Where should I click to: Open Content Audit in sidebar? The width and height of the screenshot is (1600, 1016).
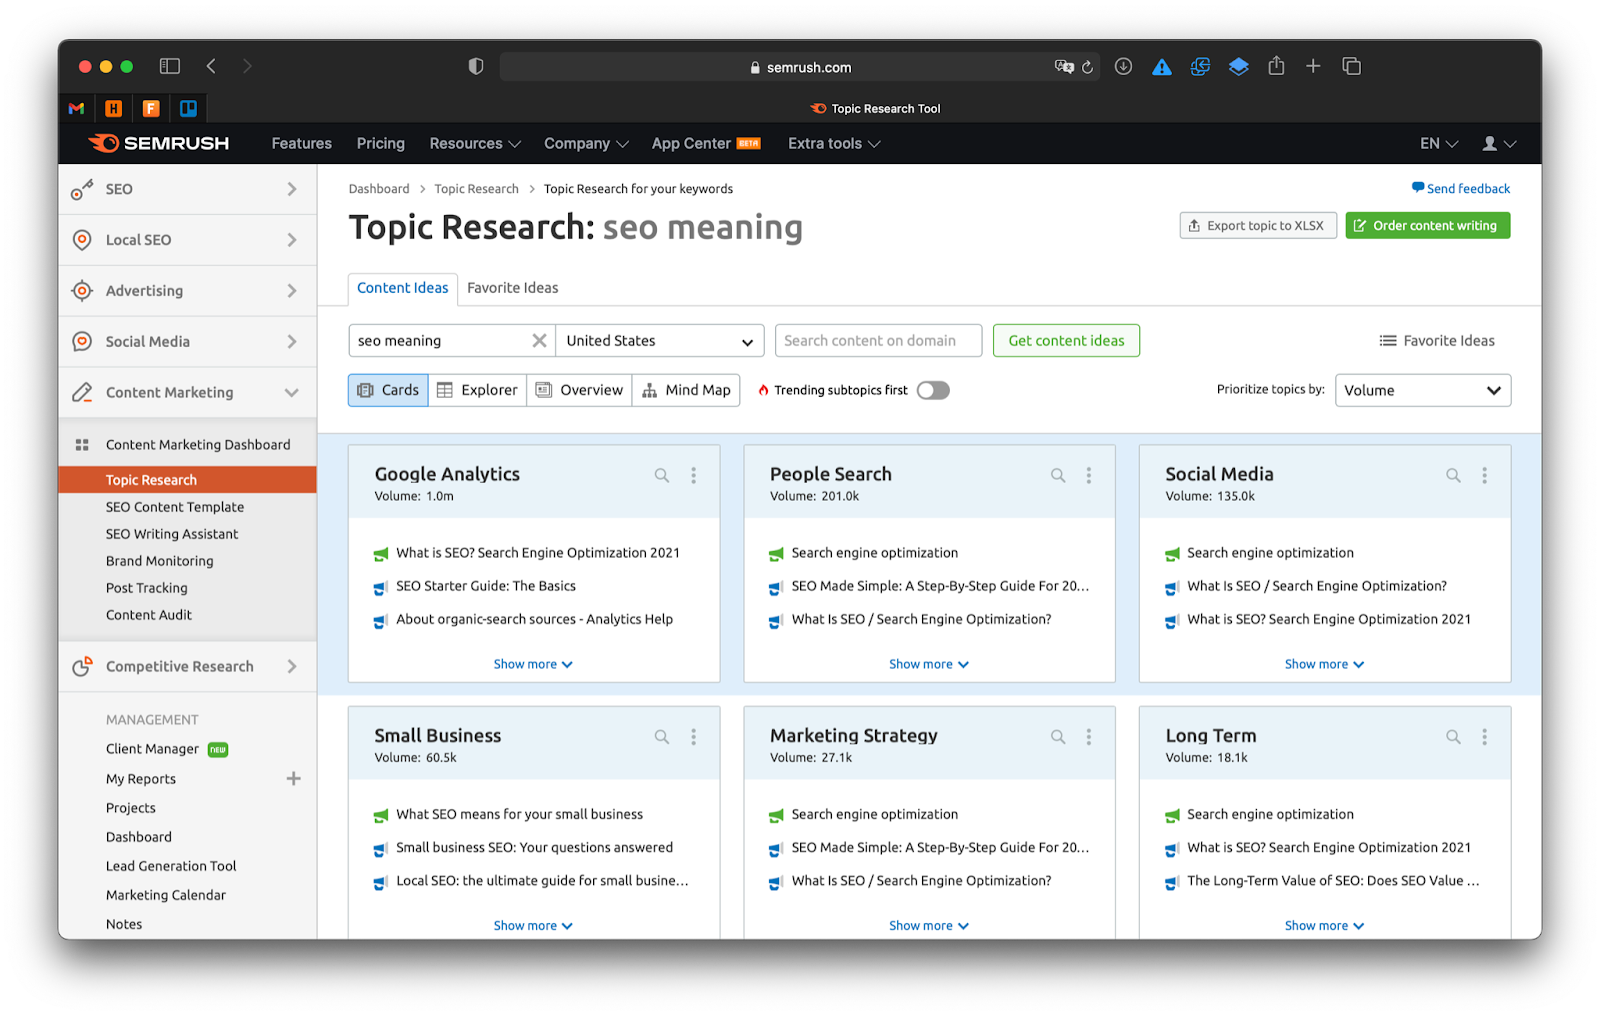(x=149, y=615)
